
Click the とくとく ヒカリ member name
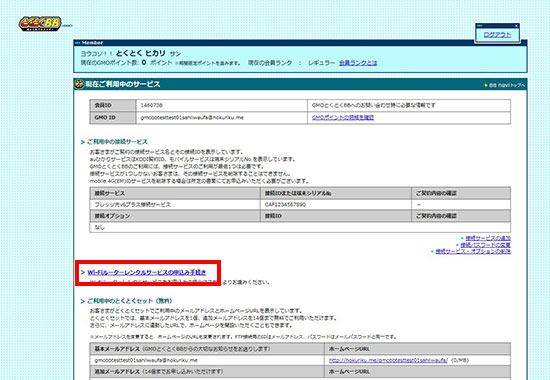click(140, 53)
